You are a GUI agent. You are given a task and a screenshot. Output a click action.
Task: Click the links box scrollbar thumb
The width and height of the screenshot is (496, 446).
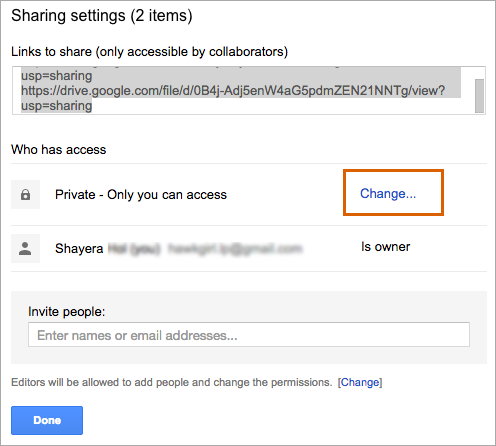point(479,96)
